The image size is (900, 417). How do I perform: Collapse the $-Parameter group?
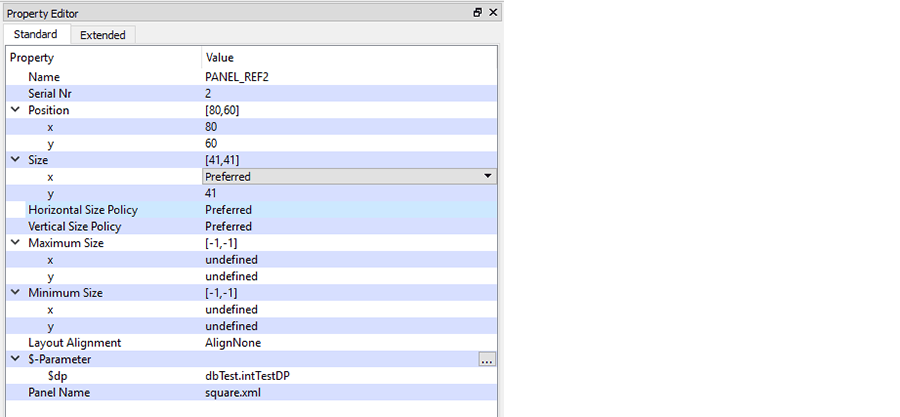click(x=15, y=359)
